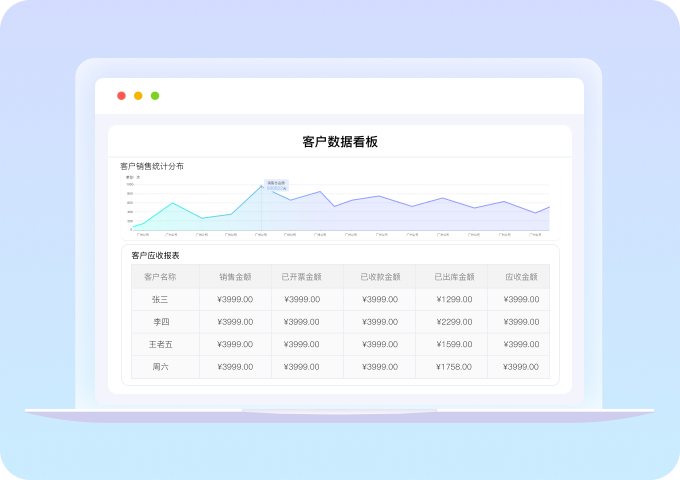The image size is (680, 480).
Task: Click the chart tooltip above the highest peak
Action: point(275,184)
